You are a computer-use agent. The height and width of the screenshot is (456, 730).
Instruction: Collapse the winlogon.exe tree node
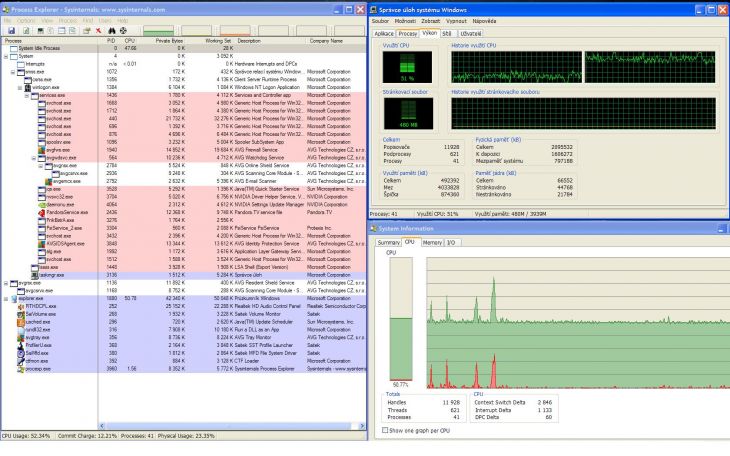pyautogui.click(x=20, y=88)
